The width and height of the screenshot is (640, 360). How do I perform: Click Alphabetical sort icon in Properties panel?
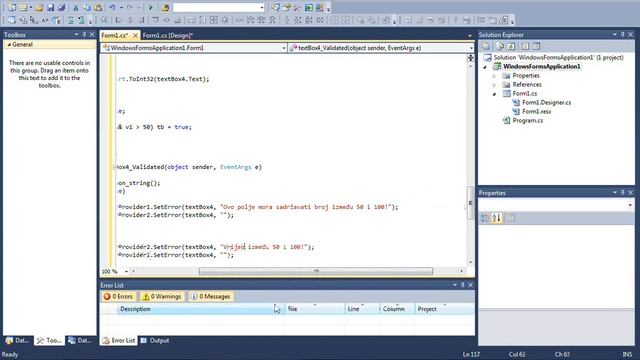coord(497,218)
